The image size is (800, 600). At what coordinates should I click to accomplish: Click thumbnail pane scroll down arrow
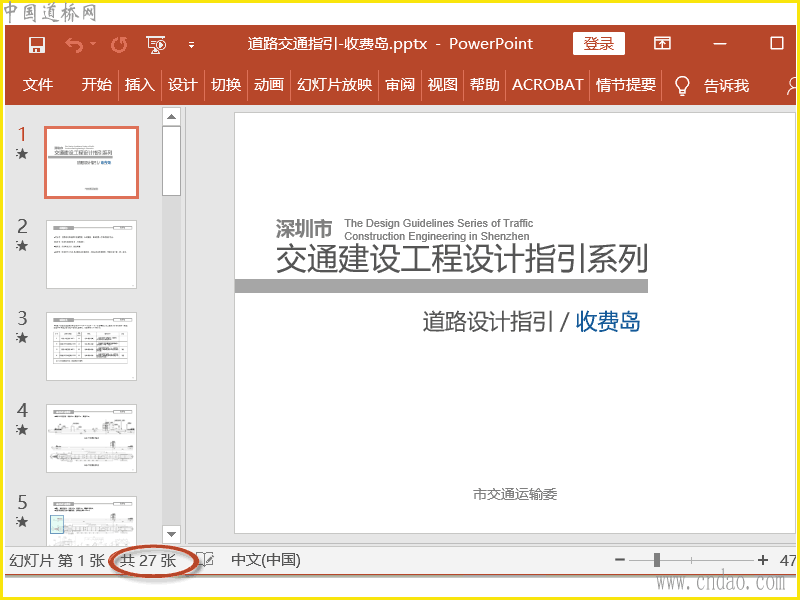coord(171,534)
